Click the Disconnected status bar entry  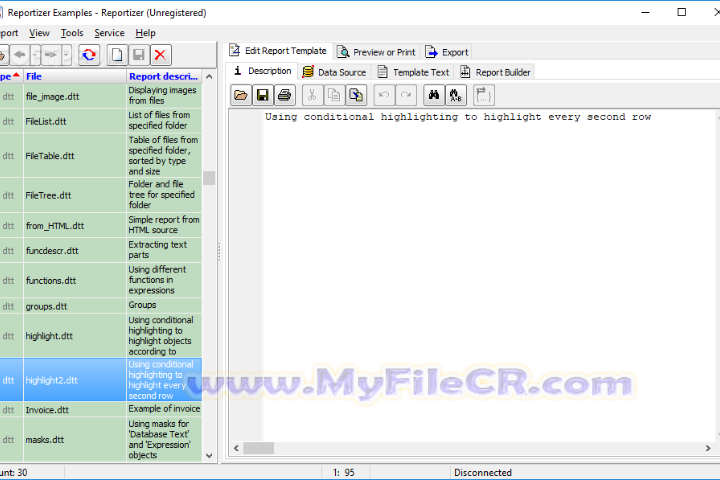coord(483,472)
